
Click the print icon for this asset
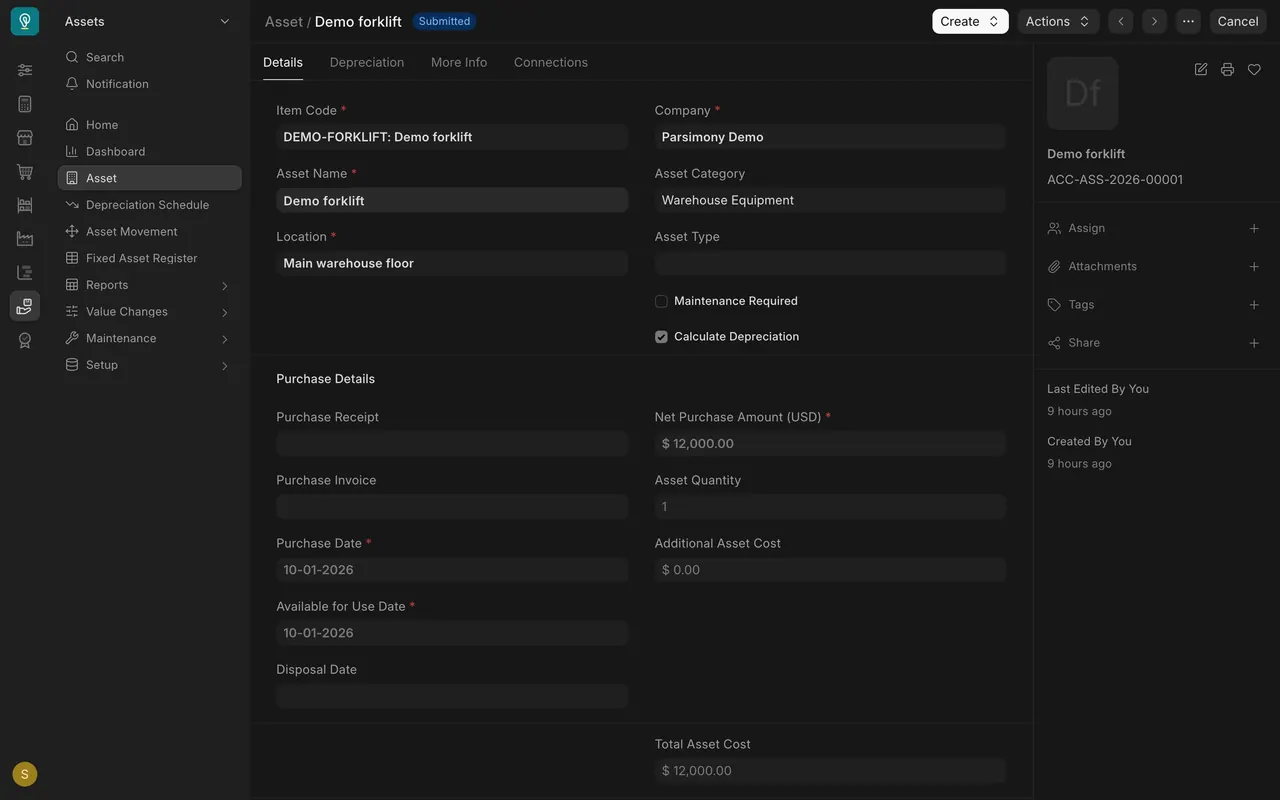tap(1227, 69)
